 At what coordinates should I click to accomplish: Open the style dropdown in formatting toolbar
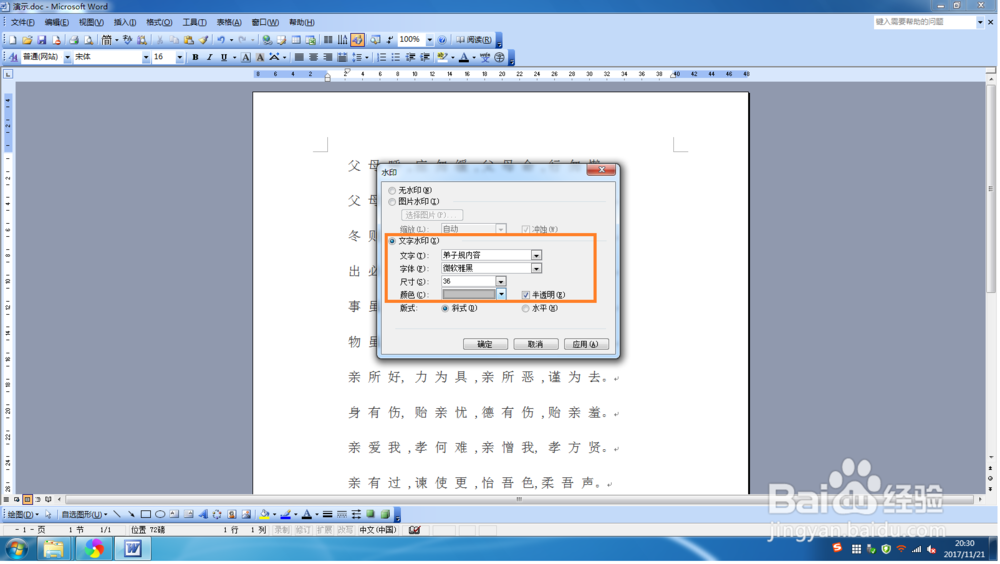[67, 57]
